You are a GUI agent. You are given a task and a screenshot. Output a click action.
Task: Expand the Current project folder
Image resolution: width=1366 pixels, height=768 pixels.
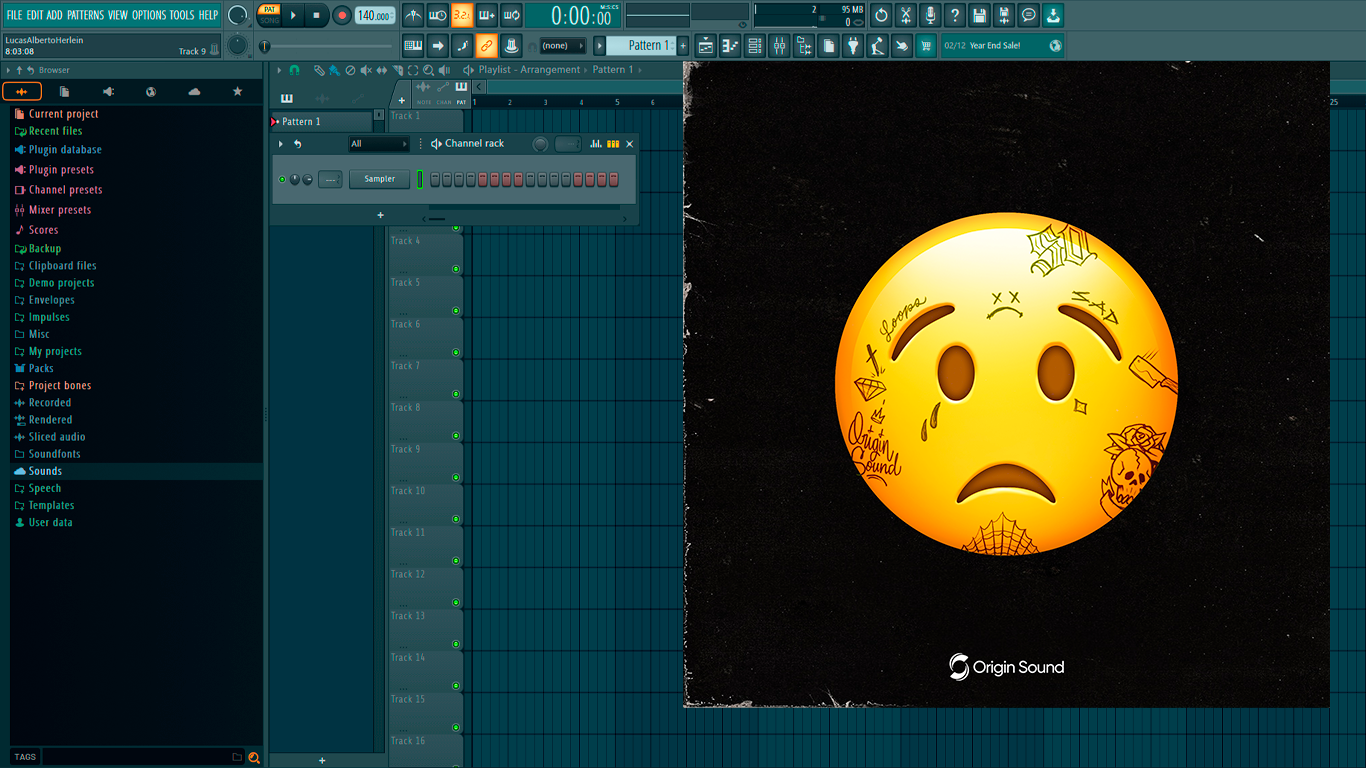pyautogui.click(x=63, y=114)
